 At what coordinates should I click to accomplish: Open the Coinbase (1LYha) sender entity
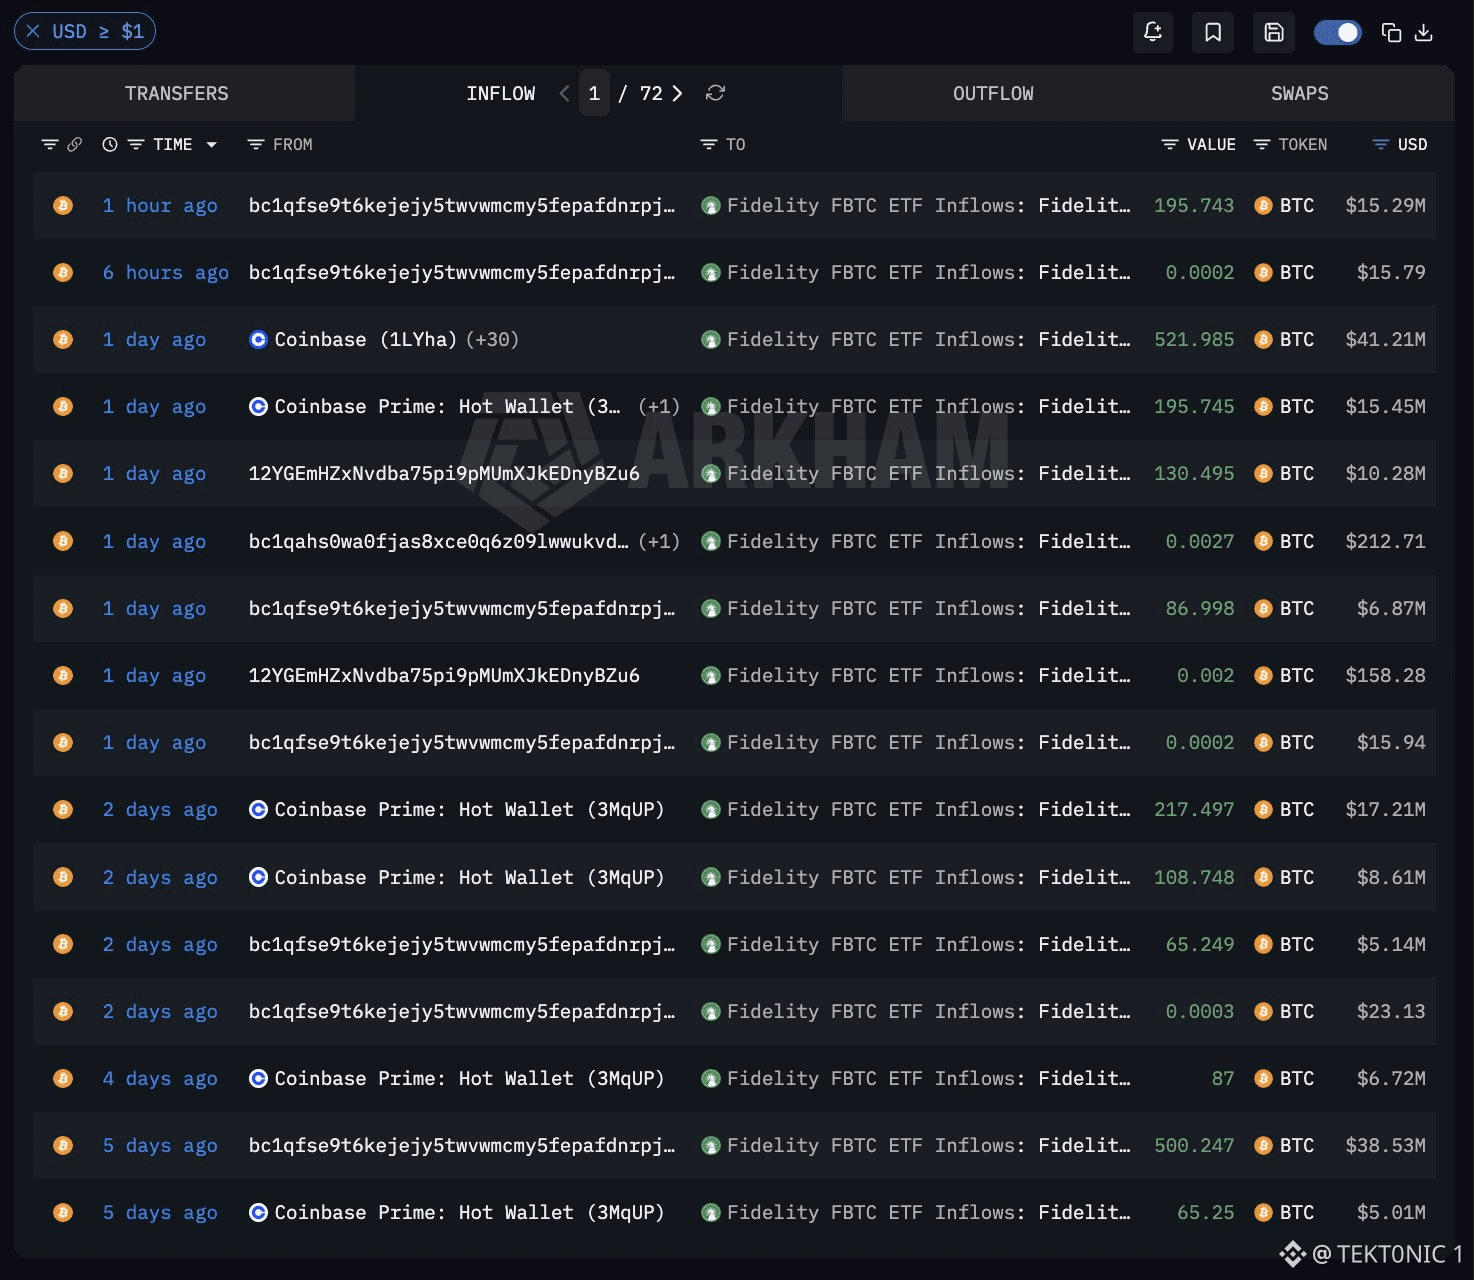click(x=365, y=339)
